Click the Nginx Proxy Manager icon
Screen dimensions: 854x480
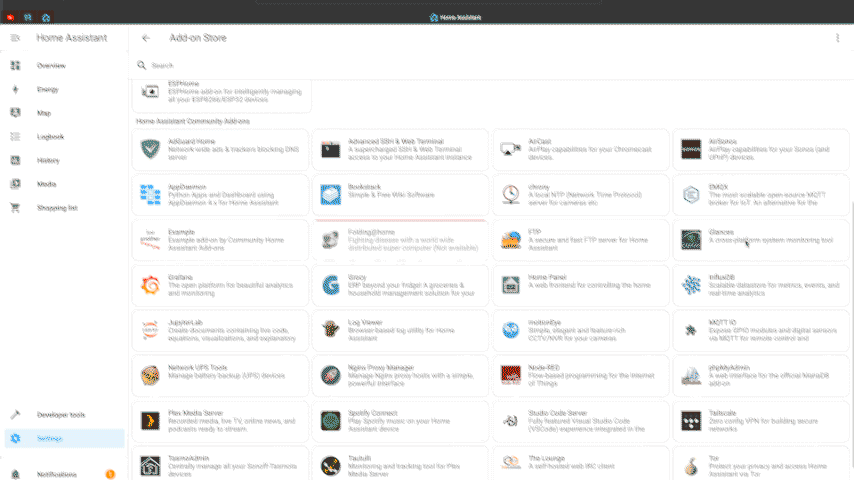coord(331,375)
